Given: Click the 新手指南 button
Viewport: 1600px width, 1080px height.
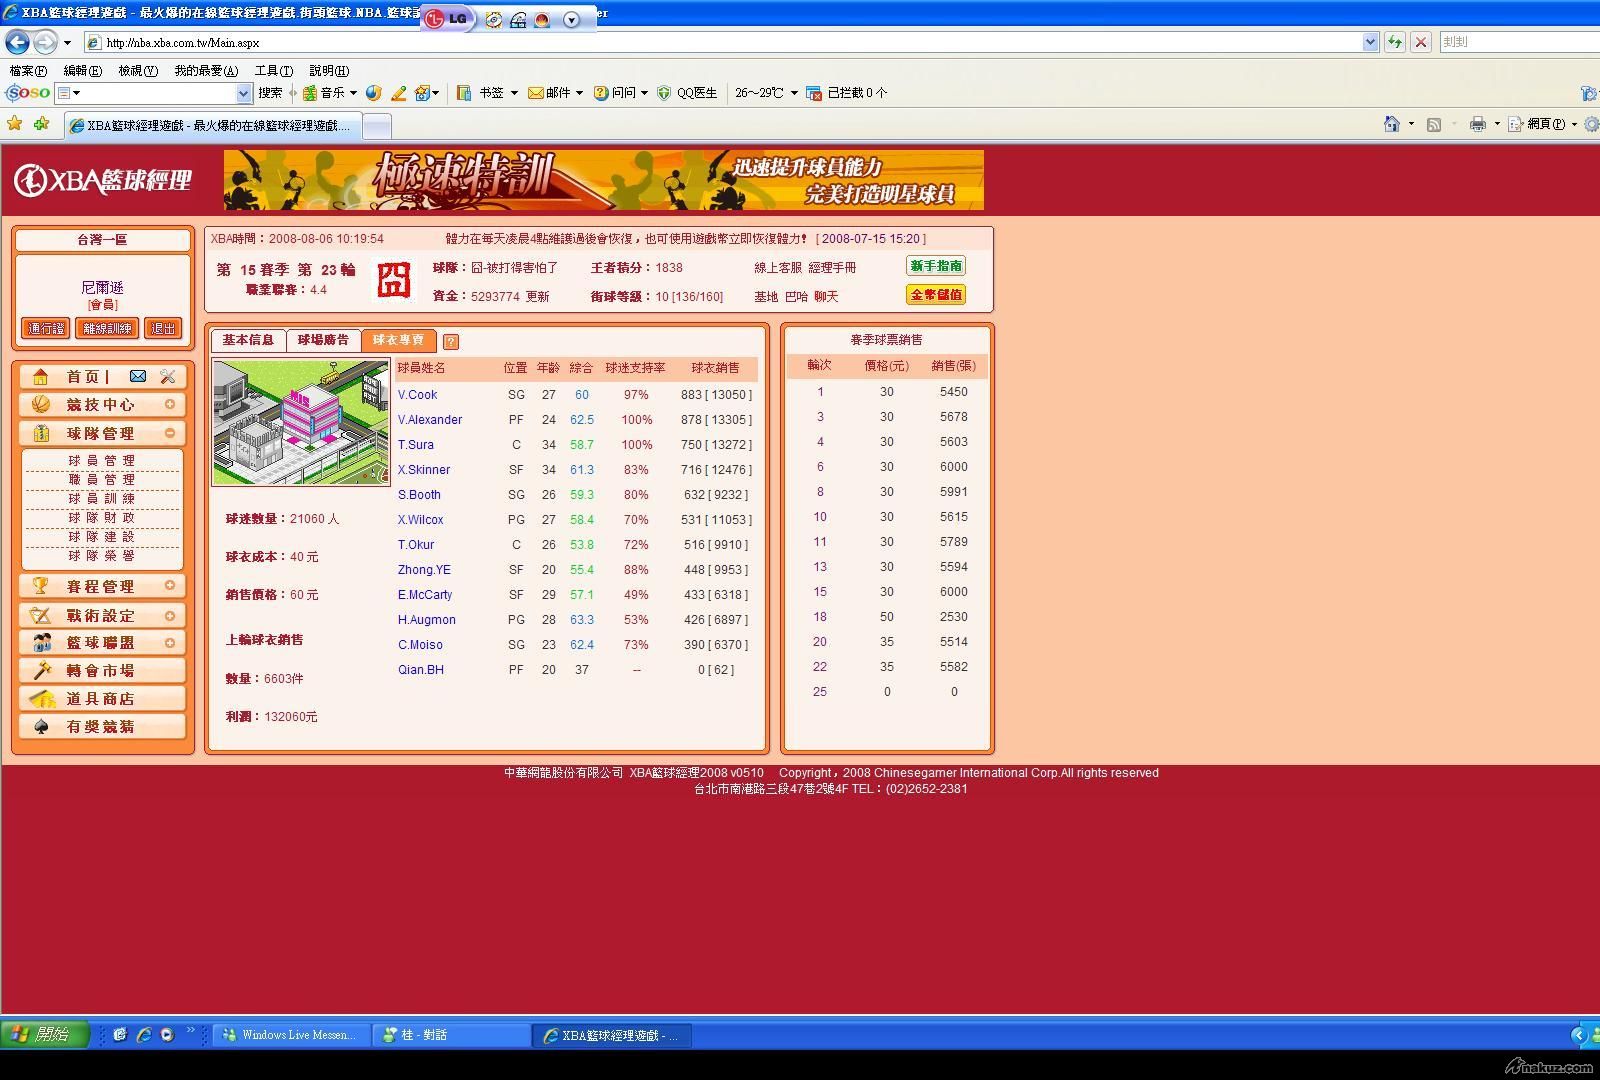Looking at the screenshot, I should 936,266.
